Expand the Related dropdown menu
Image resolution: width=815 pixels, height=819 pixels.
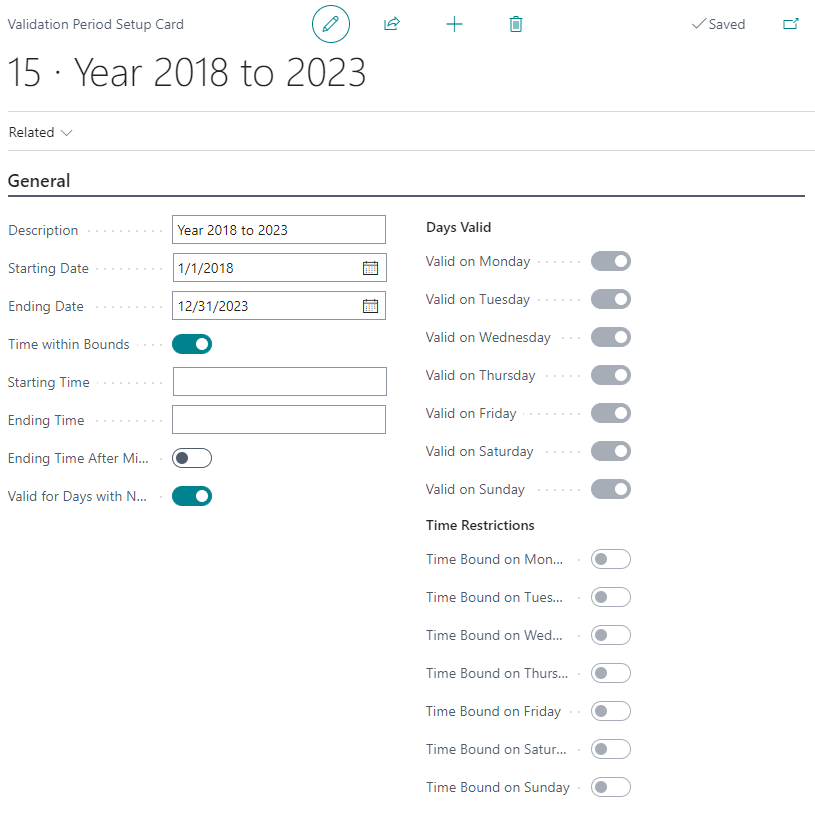[x=41, y=132]
